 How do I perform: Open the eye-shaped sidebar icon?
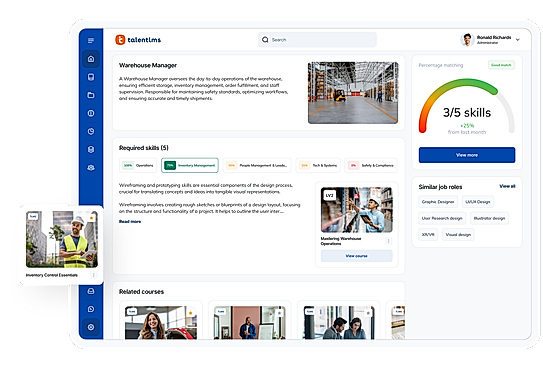pyautogui.click(x=91, y=168)
